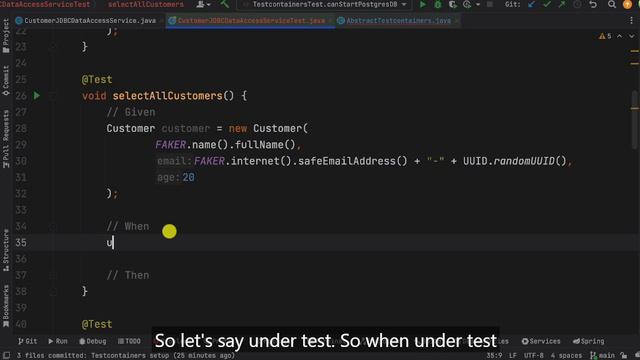
Task: Click randomUUID() in the email line
Action: click(530, 161)
